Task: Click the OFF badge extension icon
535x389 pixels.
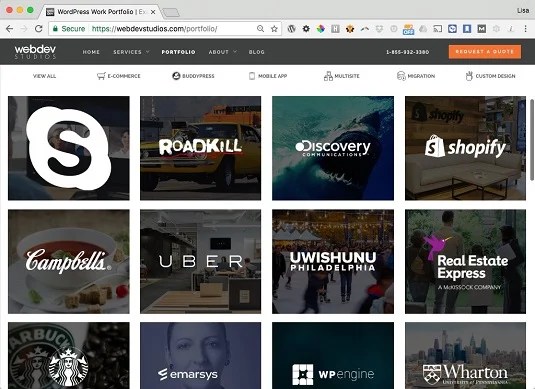Action: point(408,29)
